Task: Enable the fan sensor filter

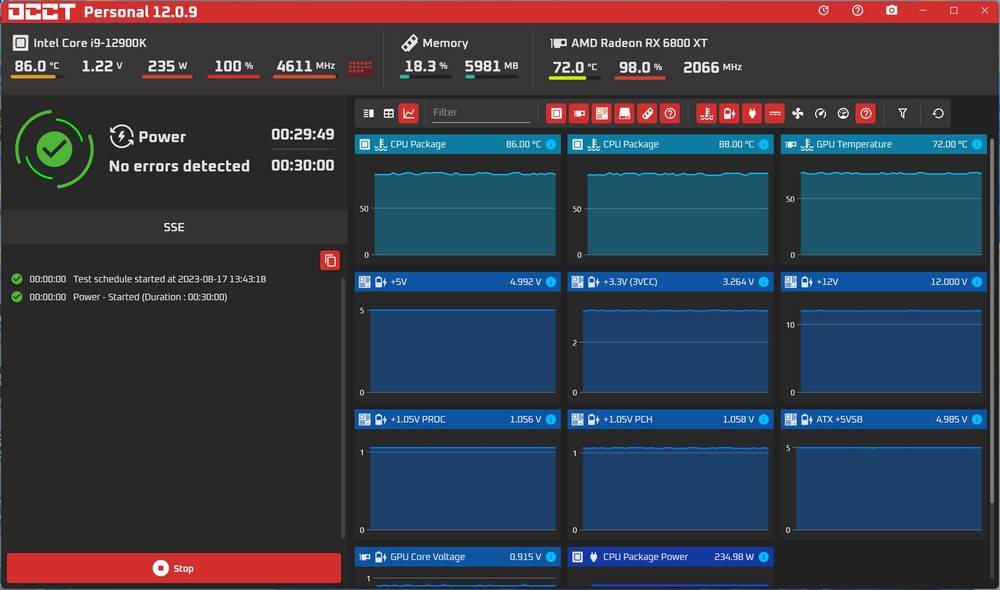Action: (x=797, y=114)
